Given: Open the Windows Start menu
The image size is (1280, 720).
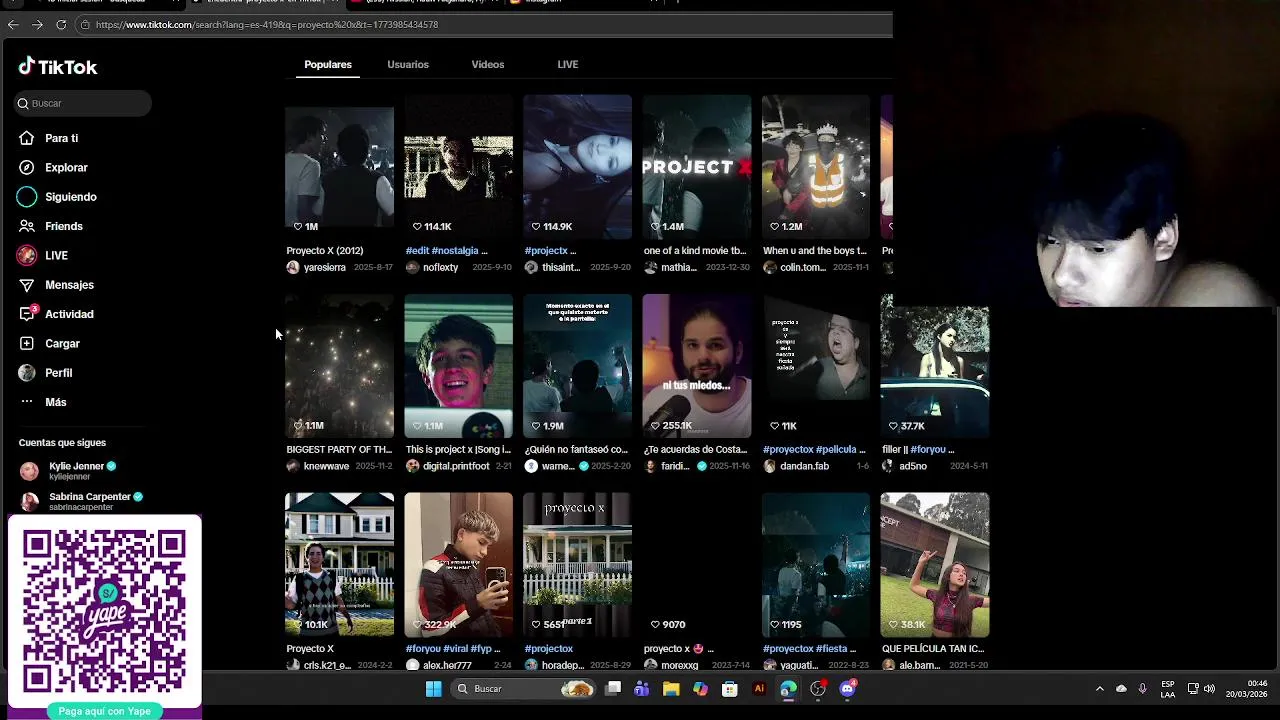Looking at the screenshot, I should pyautogui.click(x=433, y=689).
